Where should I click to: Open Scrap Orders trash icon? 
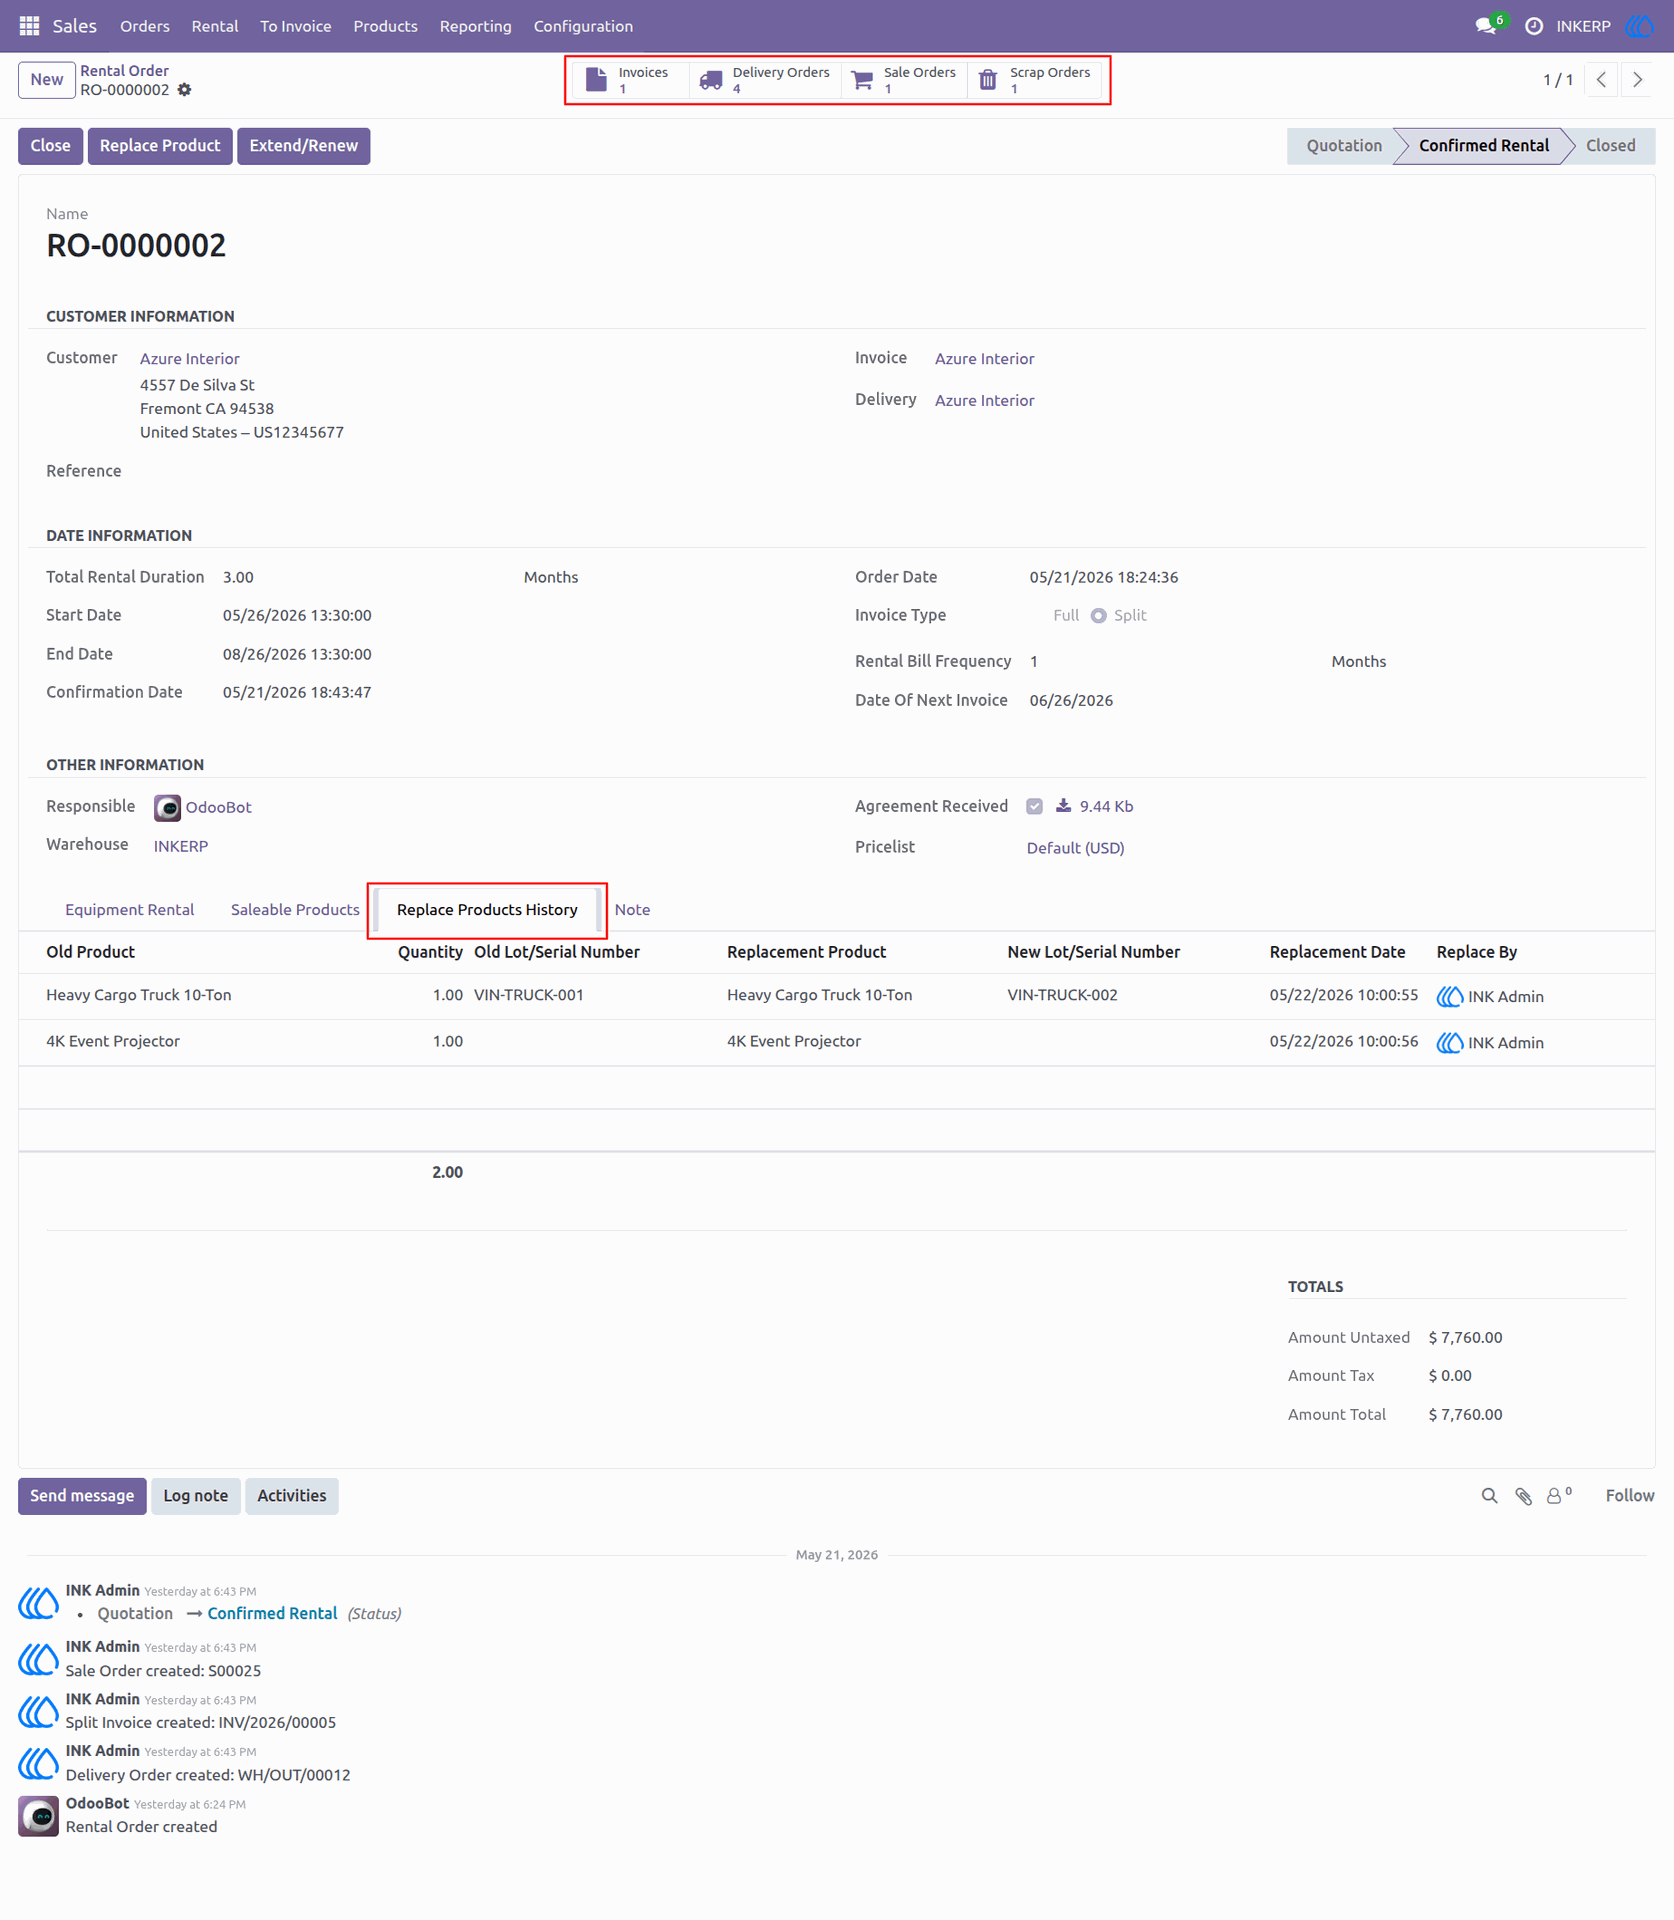988,80
